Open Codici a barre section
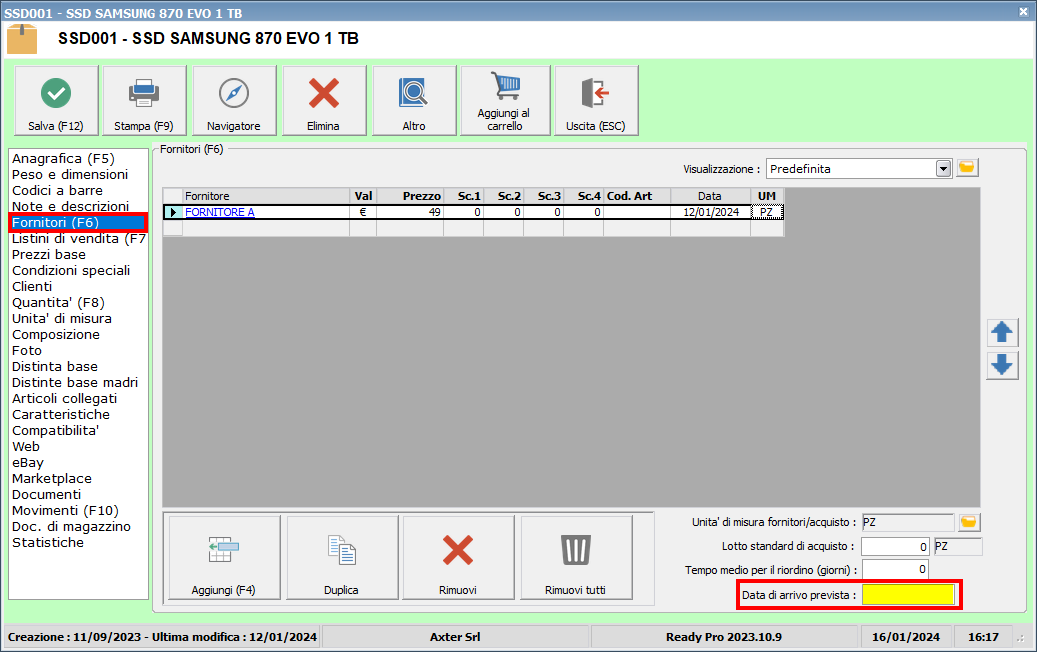 tap(58, 190)
